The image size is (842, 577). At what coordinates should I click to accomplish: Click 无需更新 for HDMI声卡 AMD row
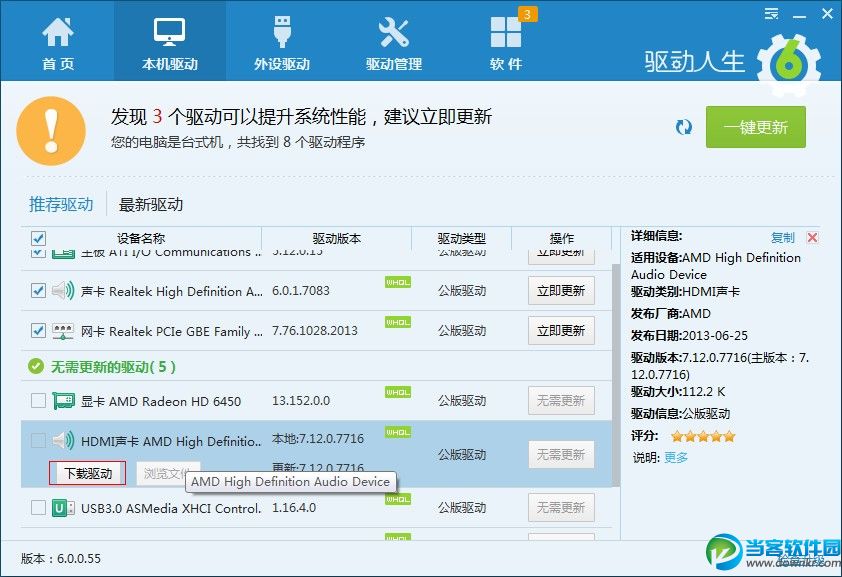pos(561,455)
